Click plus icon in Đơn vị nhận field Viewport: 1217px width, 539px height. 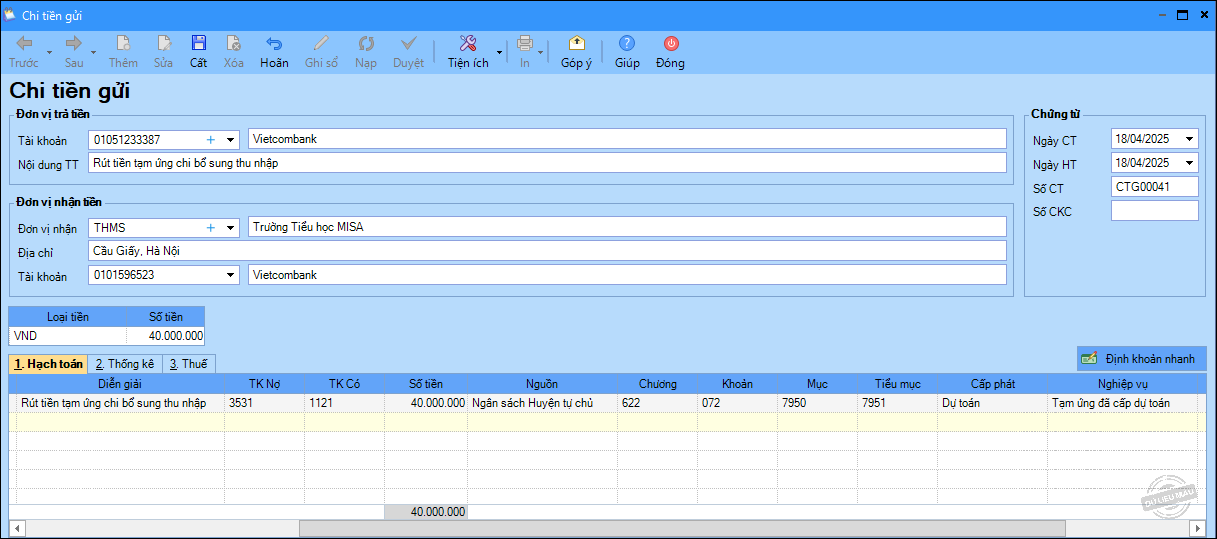(211, 228)
